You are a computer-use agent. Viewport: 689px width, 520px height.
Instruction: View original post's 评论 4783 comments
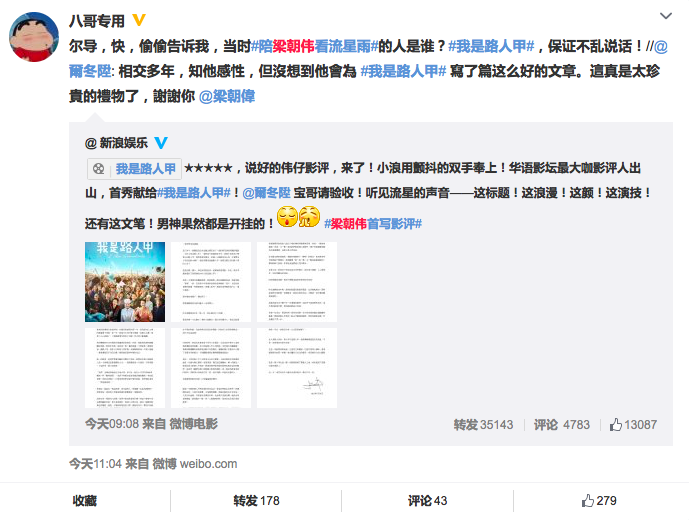pyautogui.click(x=562, y=425)
